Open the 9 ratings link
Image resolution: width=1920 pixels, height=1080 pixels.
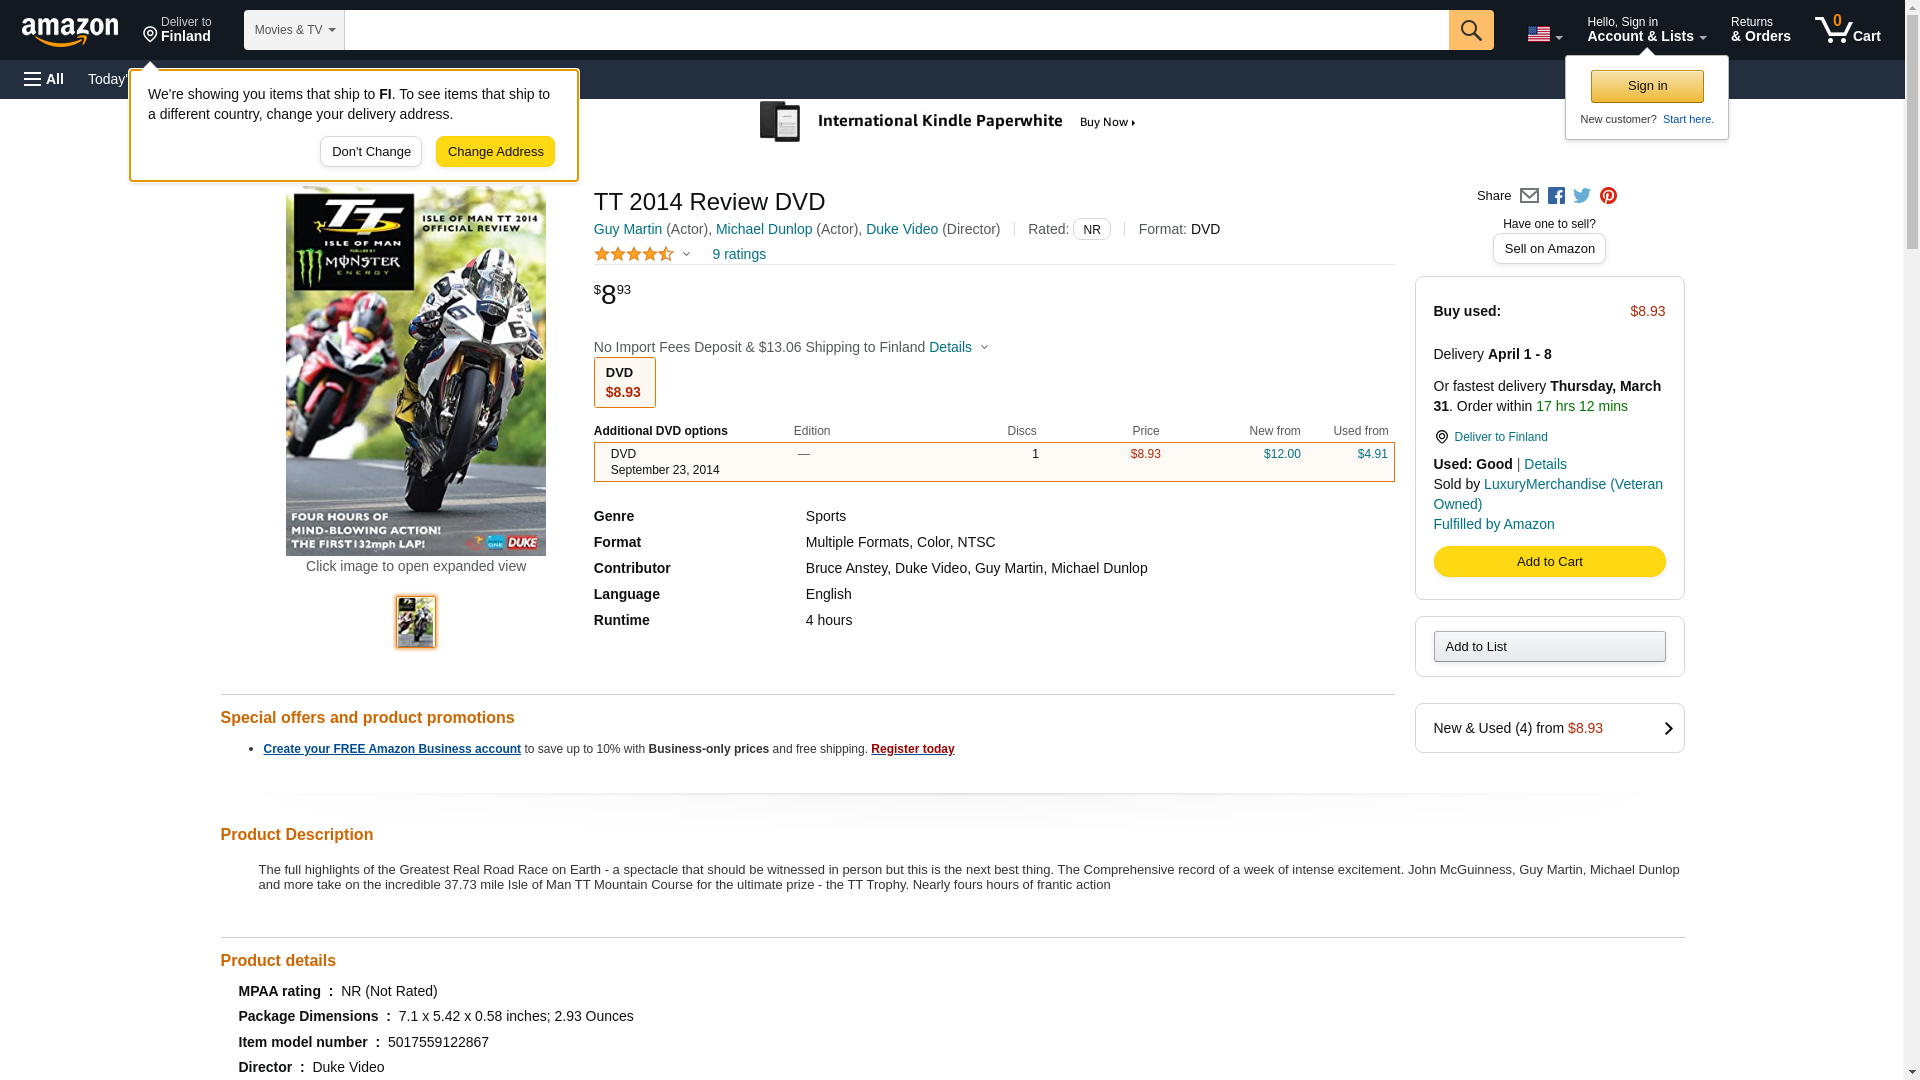click(738, 254)
